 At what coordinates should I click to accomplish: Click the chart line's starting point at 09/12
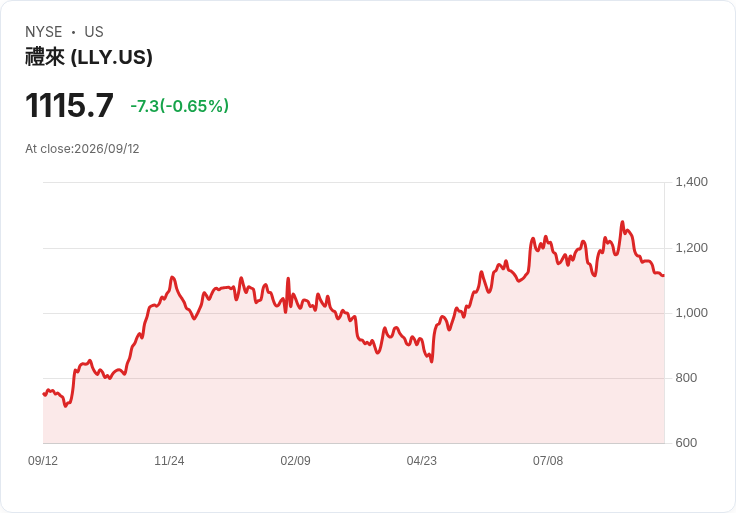tap(44, 394)
